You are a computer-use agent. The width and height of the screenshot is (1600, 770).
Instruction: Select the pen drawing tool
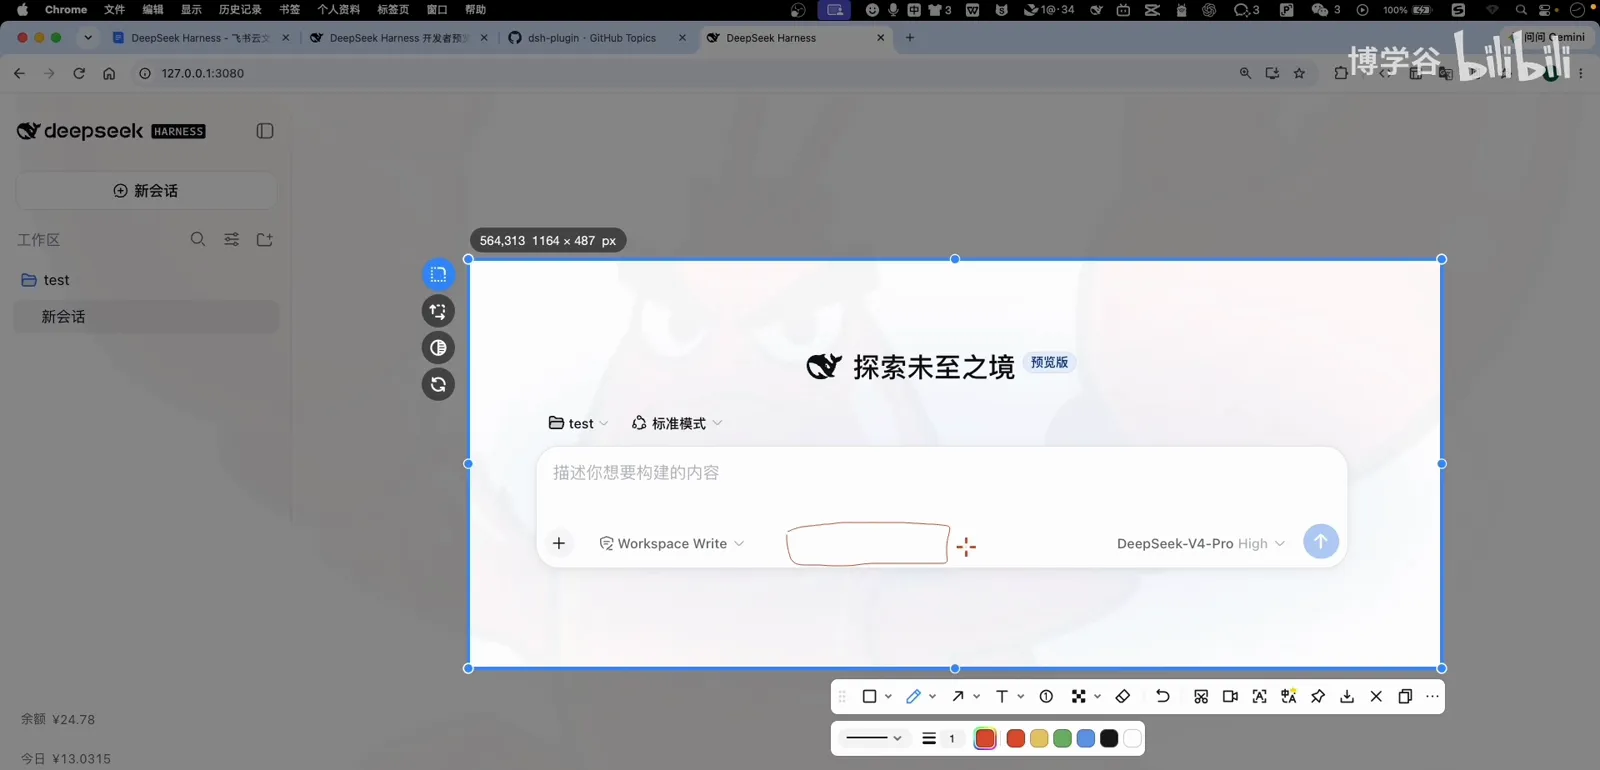click(913, 696)
